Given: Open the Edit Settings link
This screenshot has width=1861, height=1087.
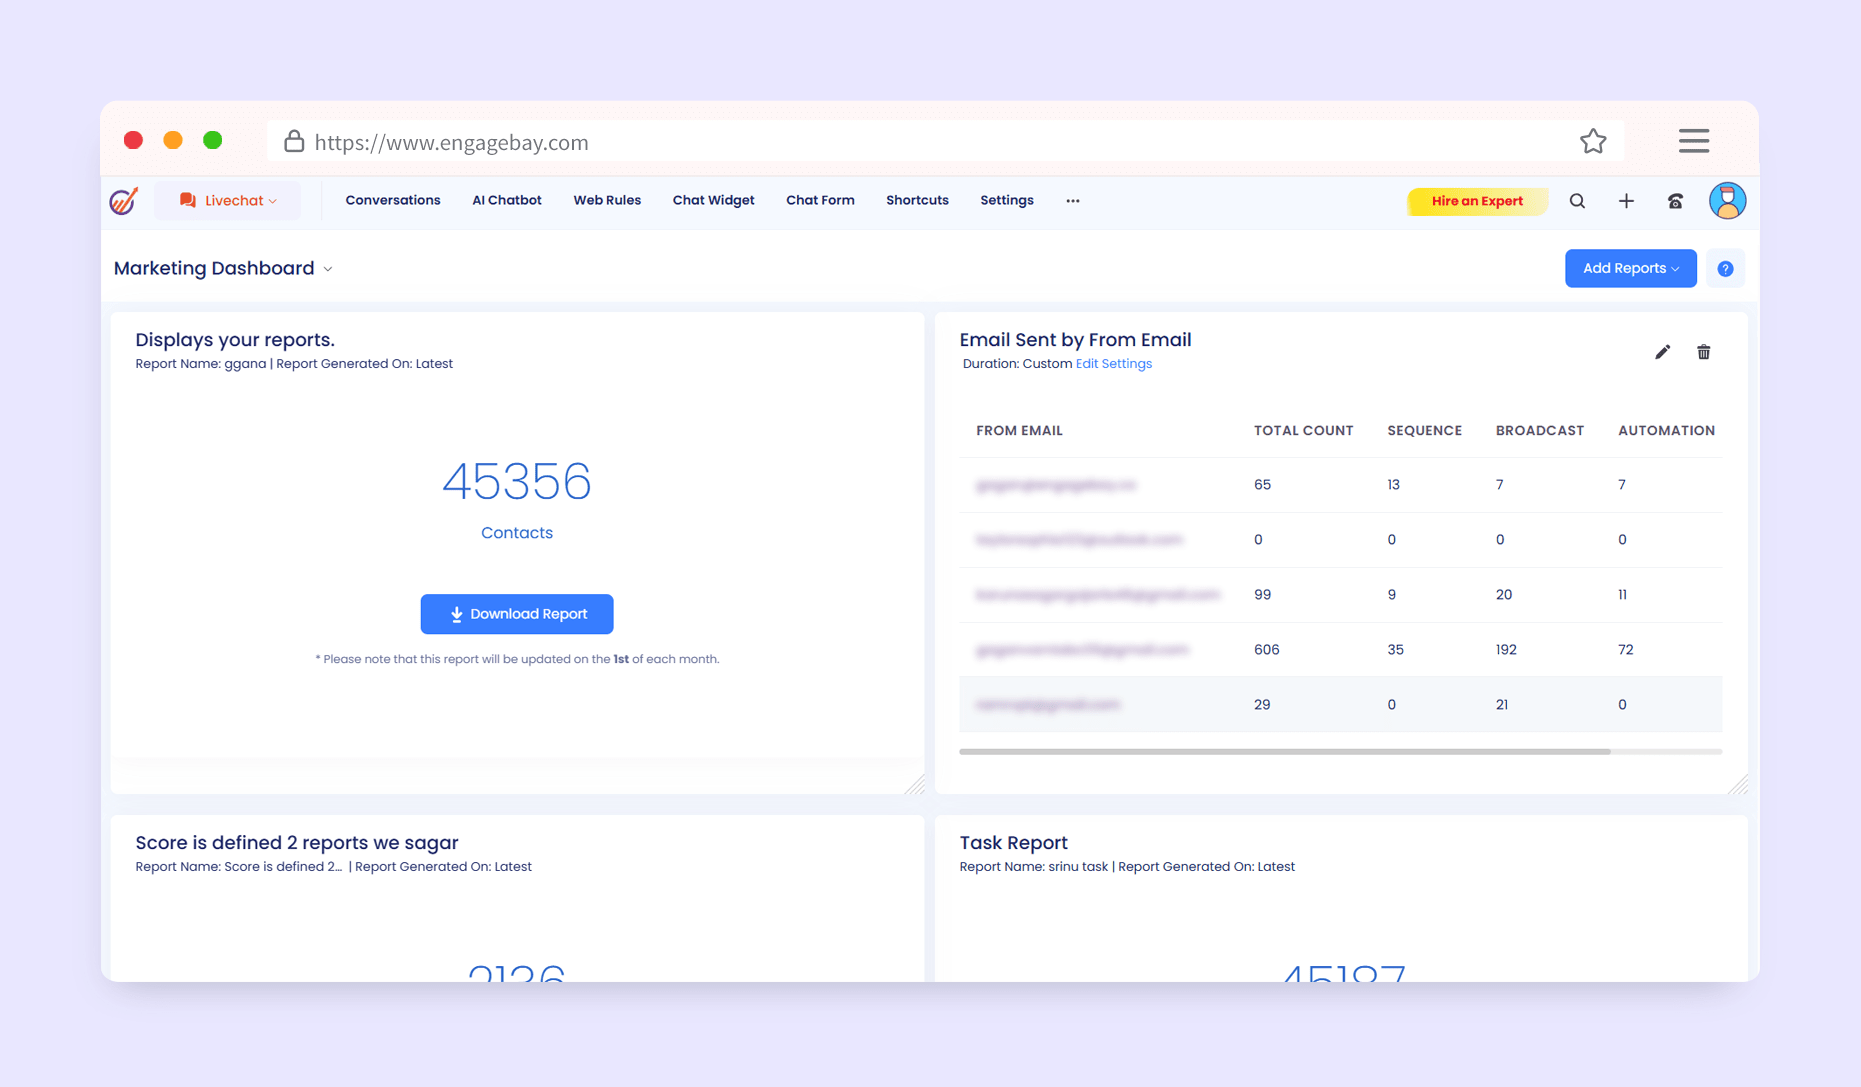Looking at the screenshot, I should pos(1113,364).
